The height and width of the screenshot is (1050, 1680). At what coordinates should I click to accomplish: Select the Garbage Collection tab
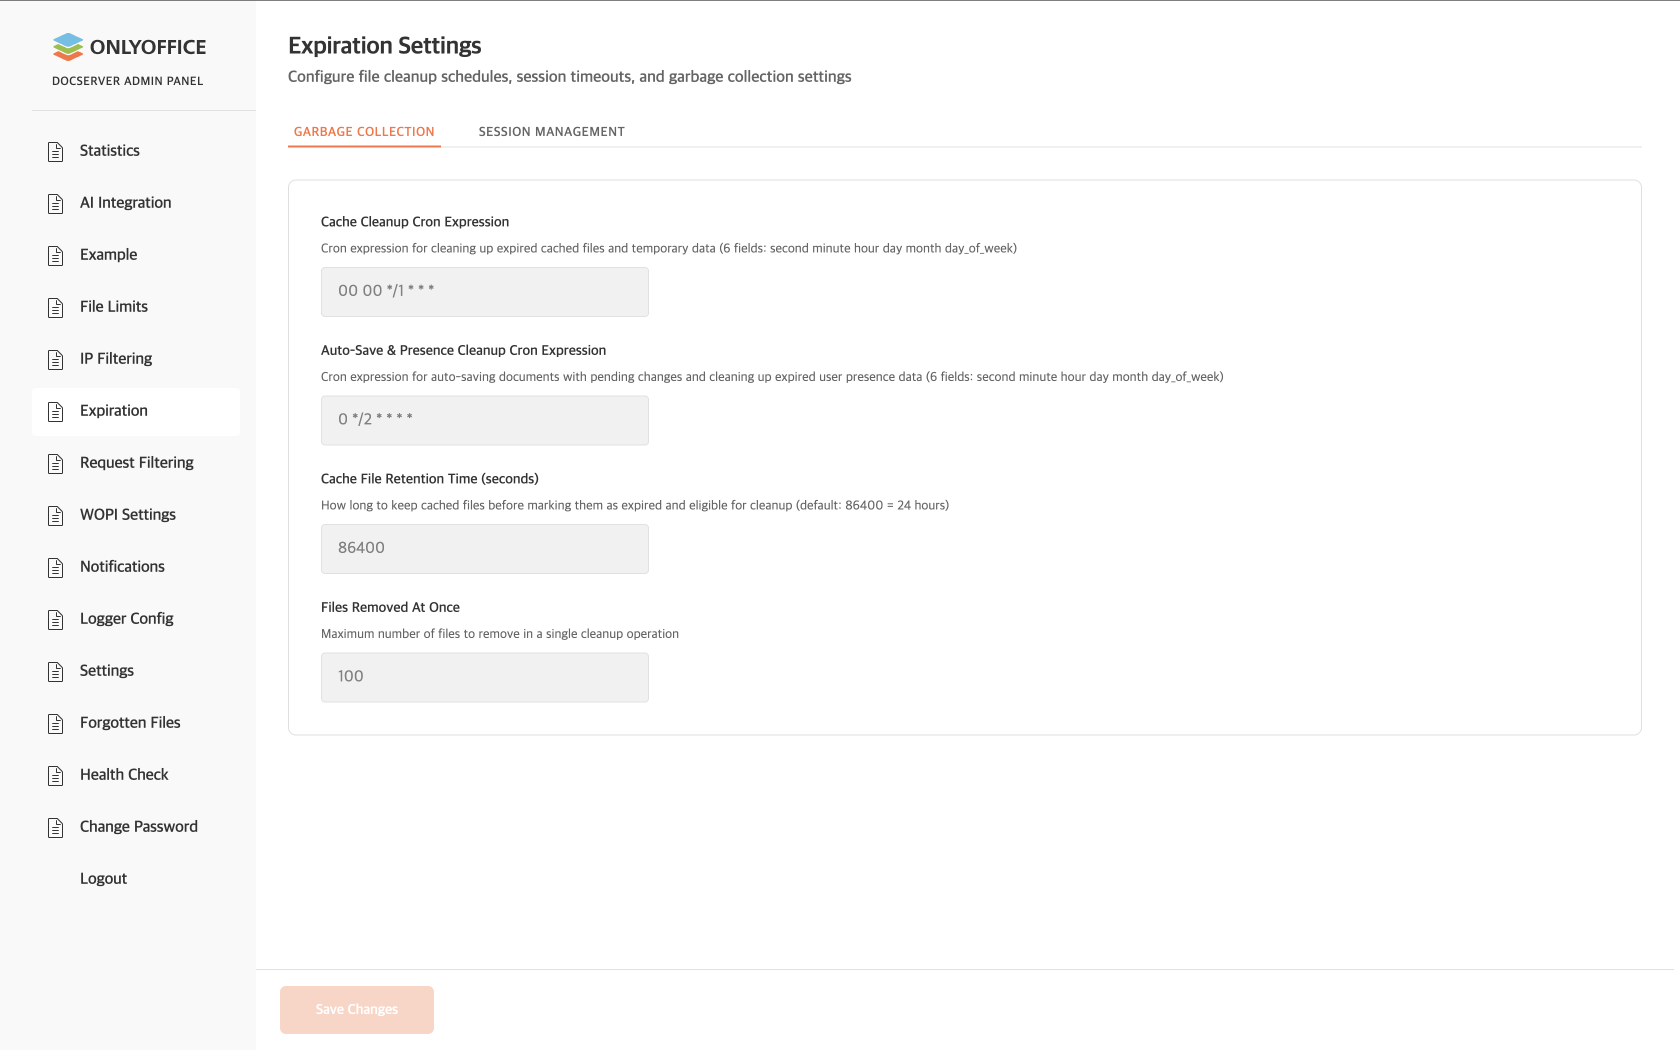pos(364,132)
